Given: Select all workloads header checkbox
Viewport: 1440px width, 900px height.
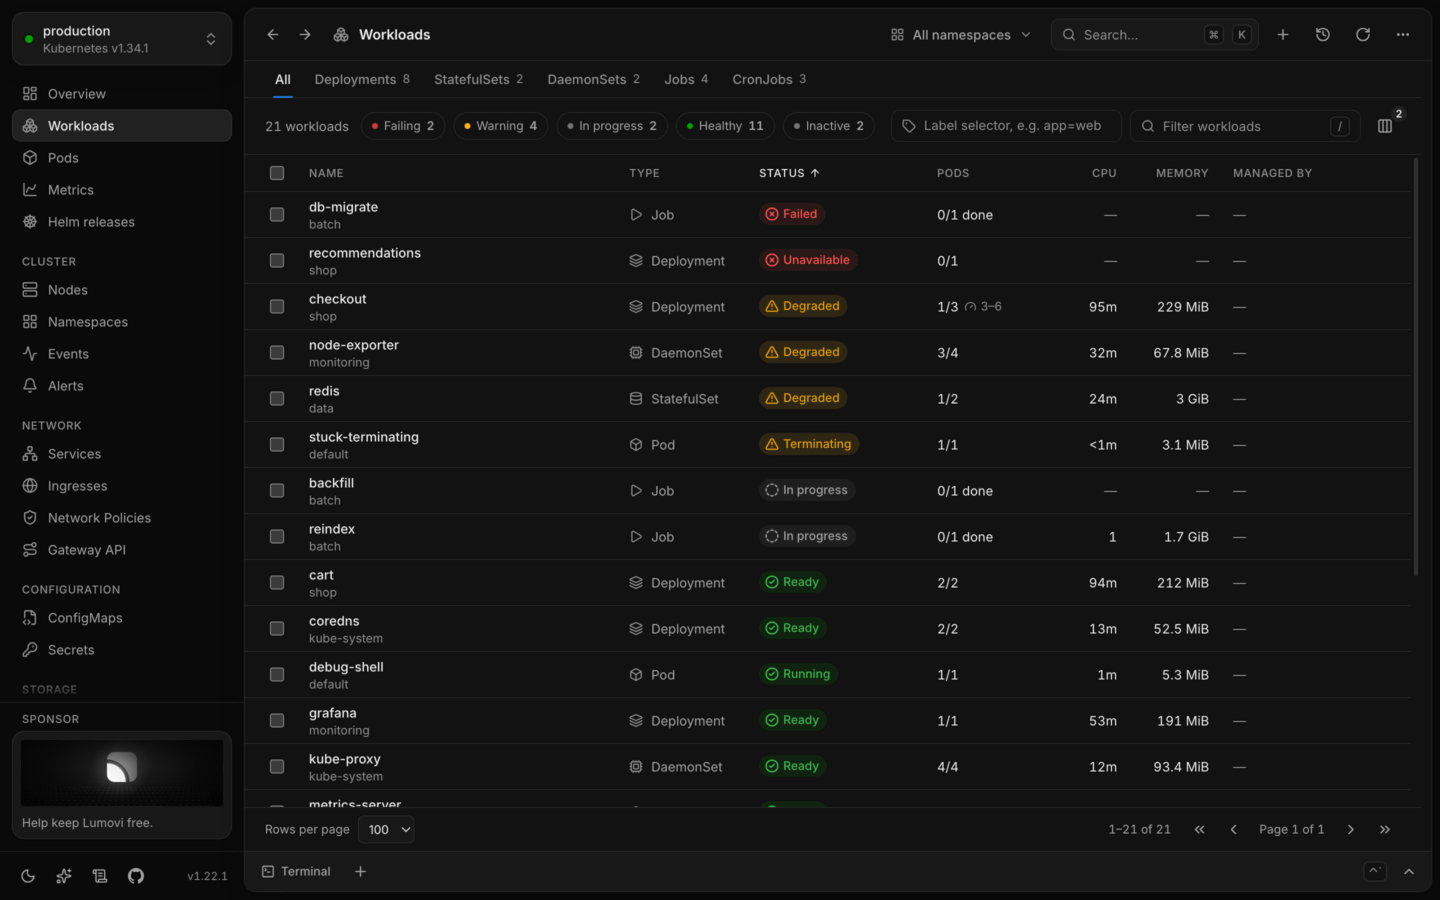Looking at the screenshot, I should click(x=277, y=173).
